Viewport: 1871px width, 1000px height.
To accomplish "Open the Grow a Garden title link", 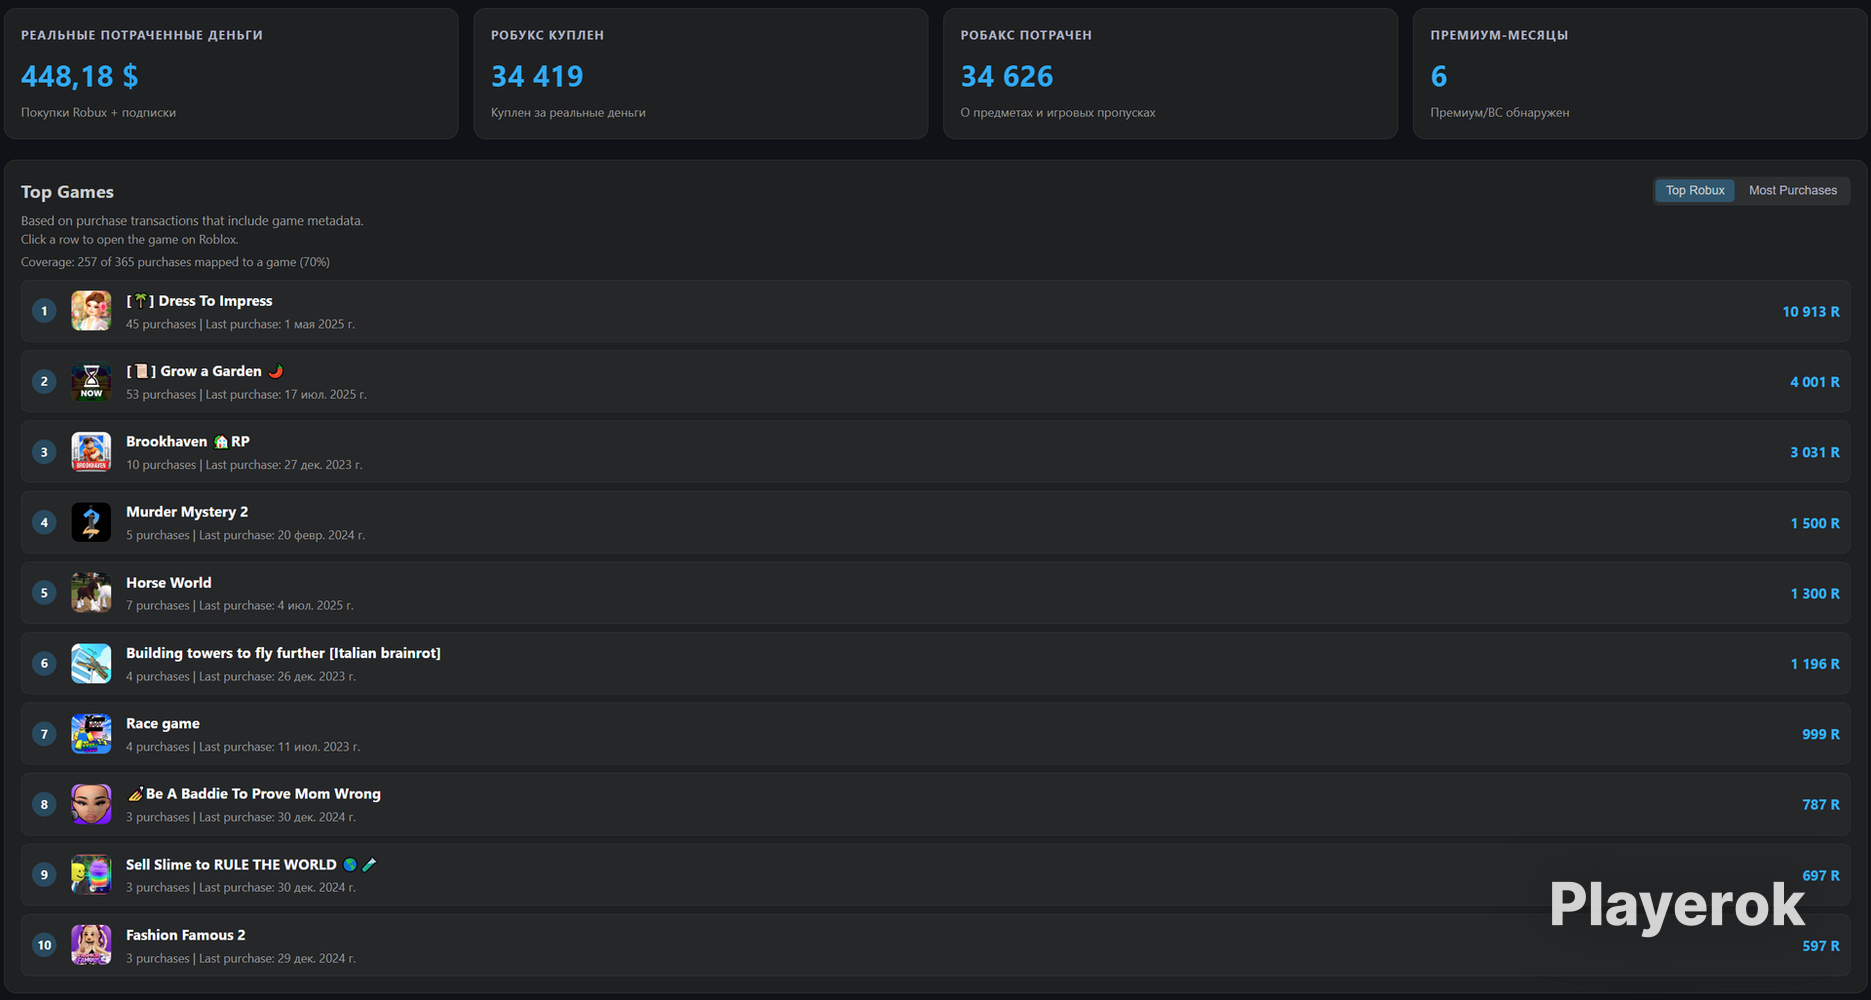I will (205, 371).
